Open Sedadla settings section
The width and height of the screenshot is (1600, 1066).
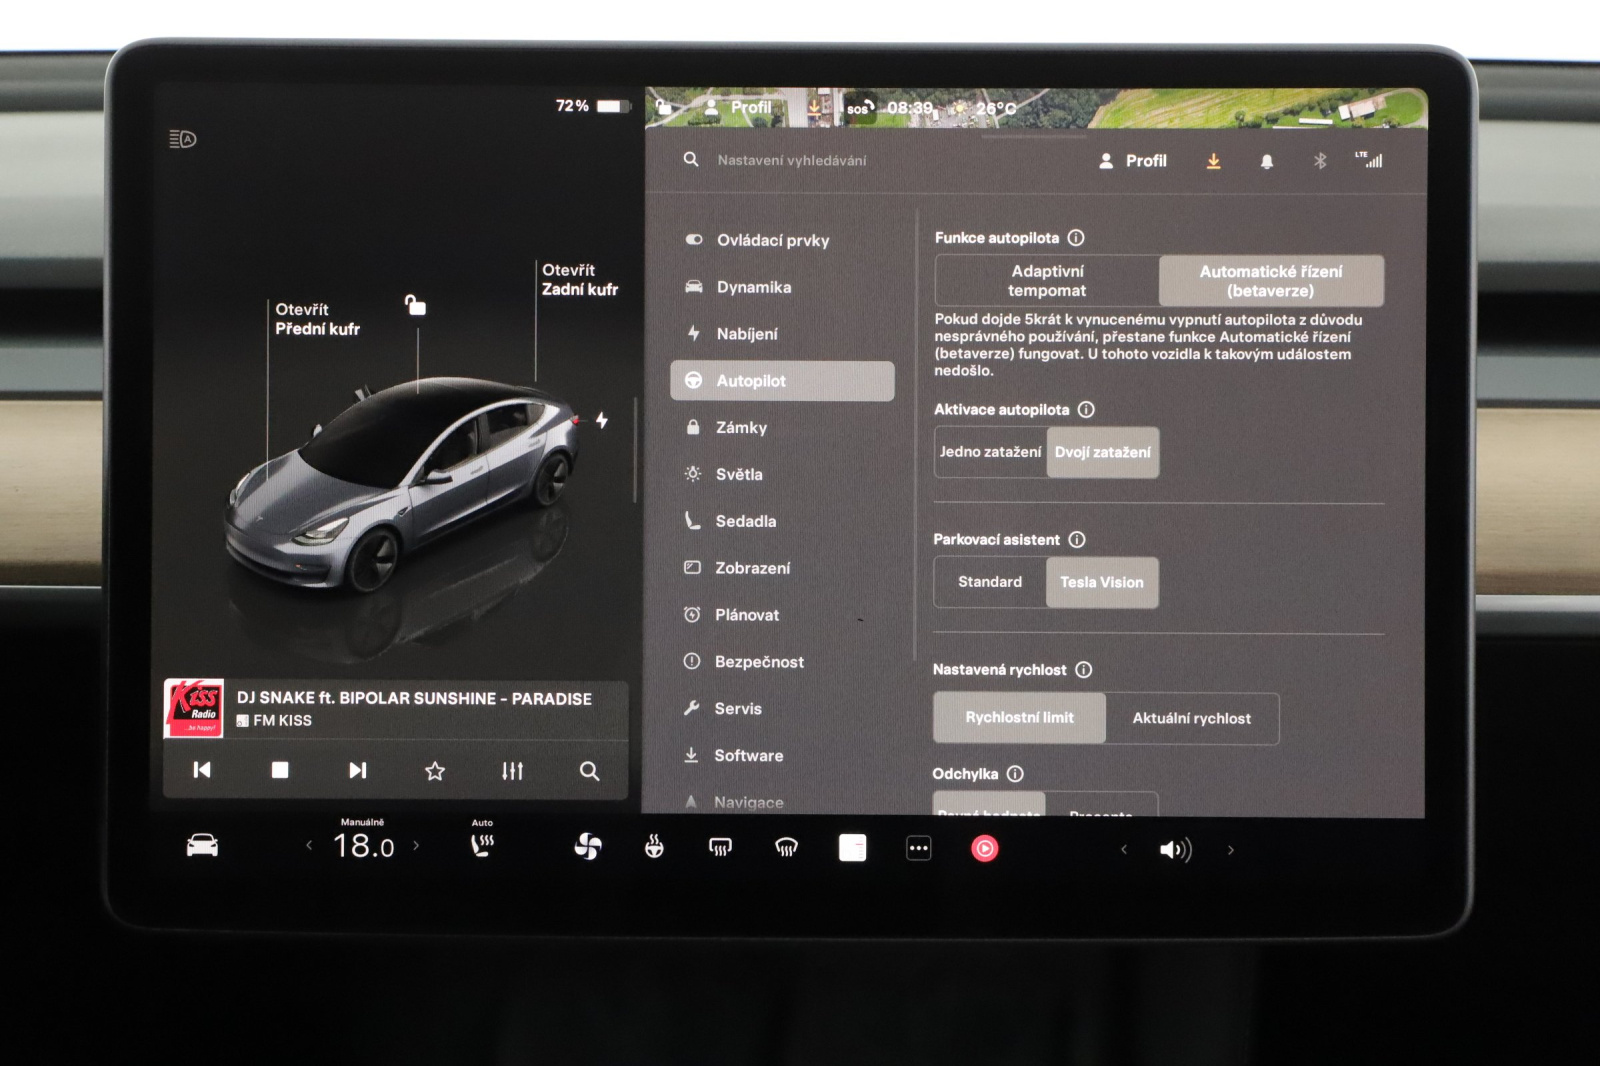(x=782, y=521)
